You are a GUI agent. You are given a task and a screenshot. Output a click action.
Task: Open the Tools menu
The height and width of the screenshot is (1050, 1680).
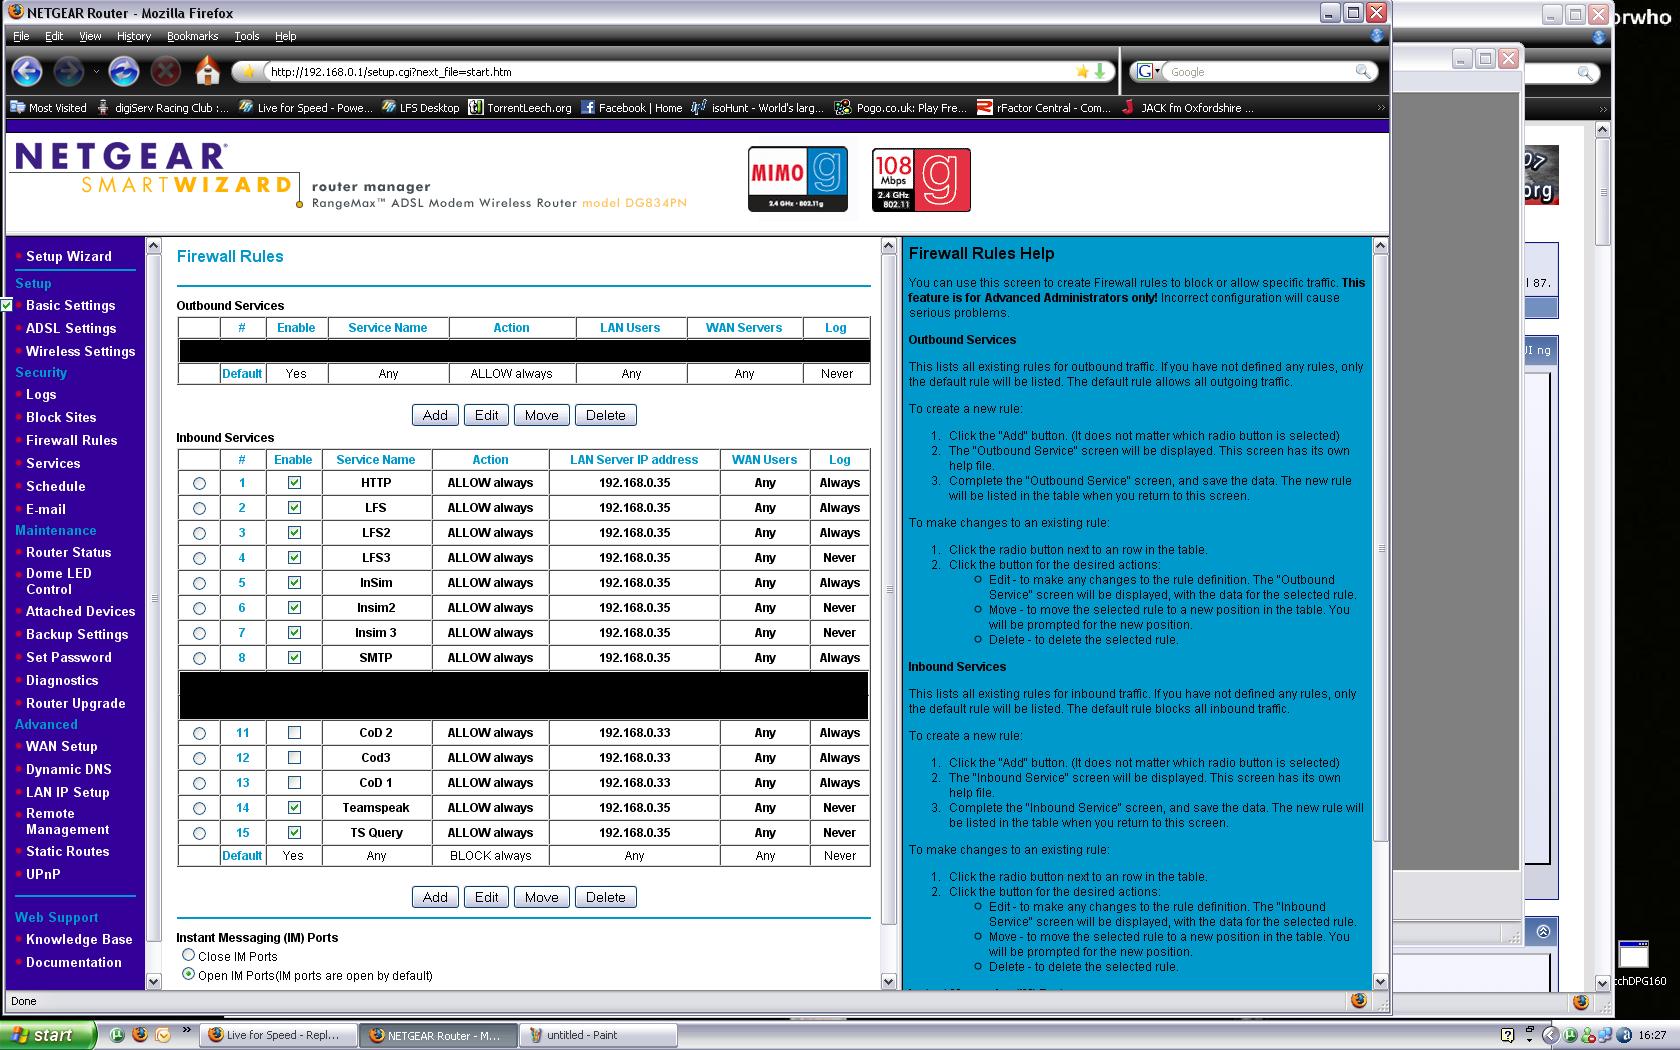(247, 36)
